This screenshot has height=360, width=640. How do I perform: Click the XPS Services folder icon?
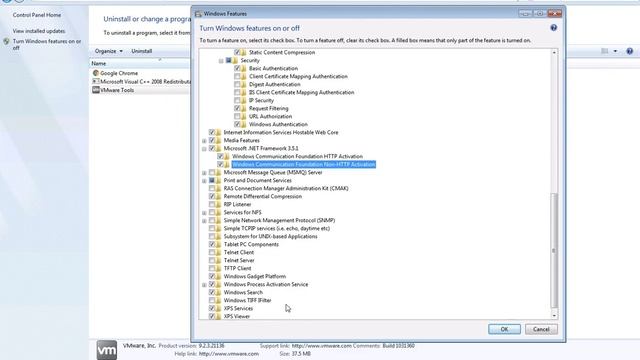218,308
